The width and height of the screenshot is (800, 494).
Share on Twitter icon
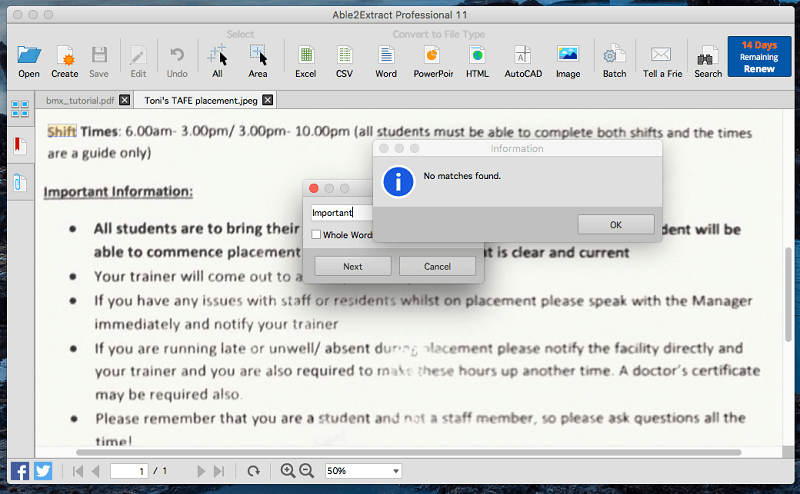43,471
